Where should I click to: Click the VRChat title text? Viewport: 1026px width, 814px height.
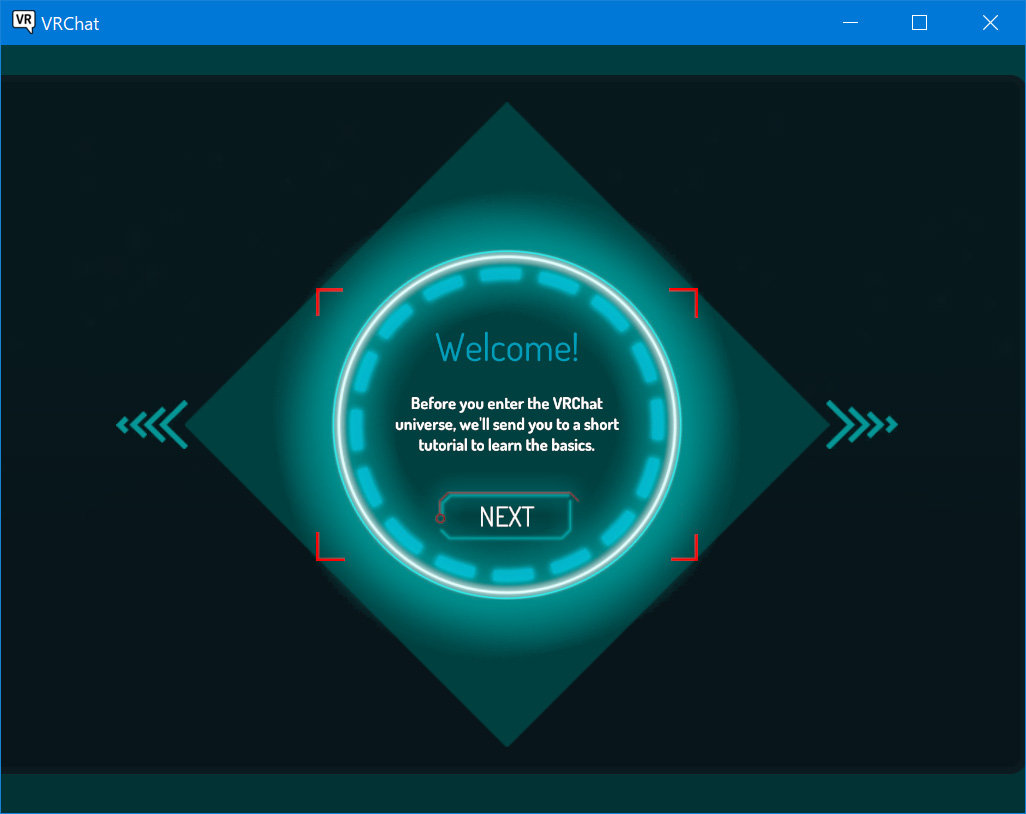coord(70,24)
